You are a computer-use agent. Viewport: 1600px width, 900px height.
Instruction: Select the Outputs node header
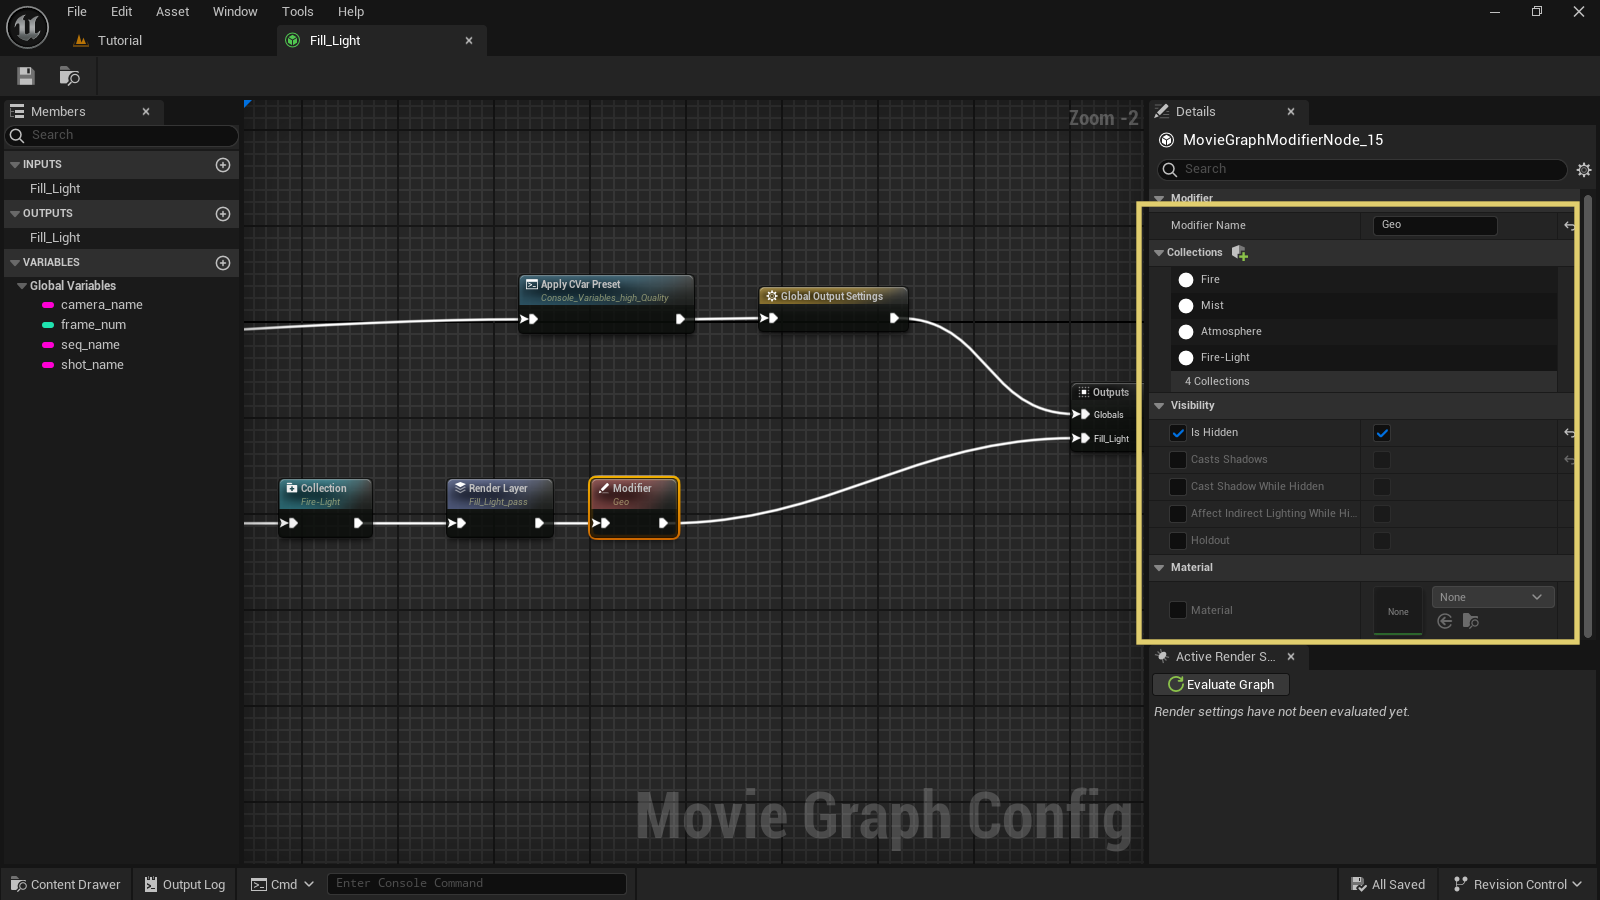(1103, 392)
